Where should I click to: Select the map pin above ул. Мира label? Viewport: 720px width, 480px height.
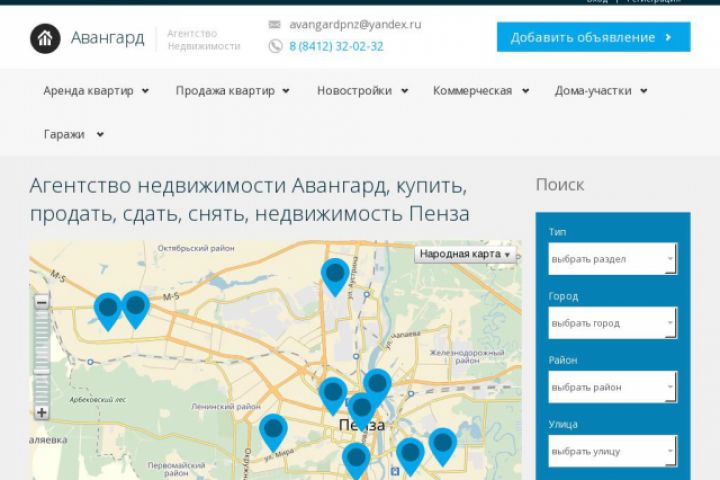[x=273, y=433]
